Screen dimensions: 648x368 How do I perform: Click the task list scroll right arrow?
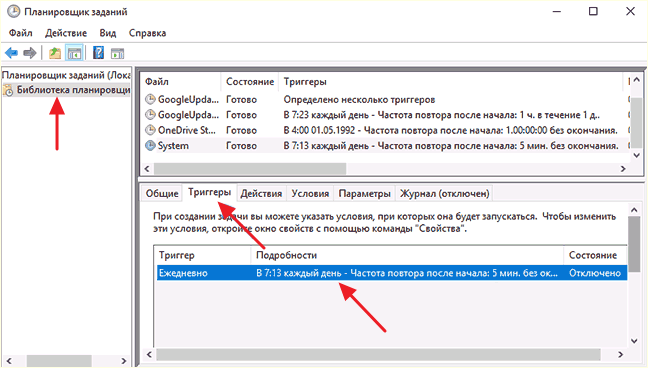point(623,169)
